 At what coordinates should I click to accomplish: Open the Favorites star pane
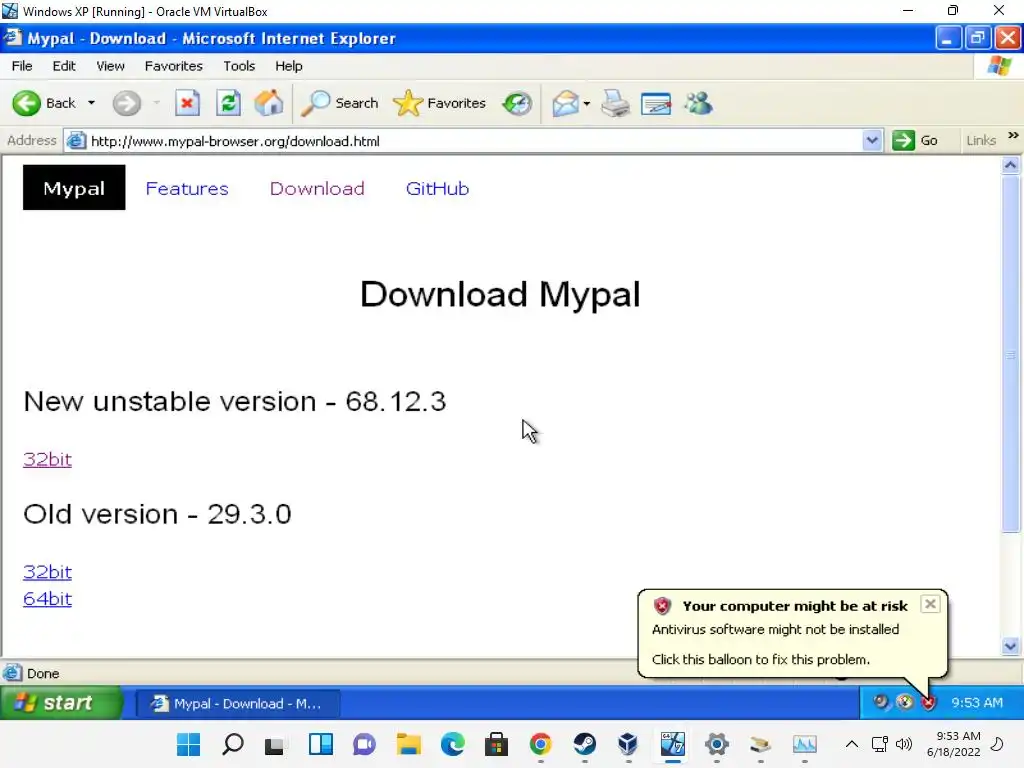click(440, 103)
